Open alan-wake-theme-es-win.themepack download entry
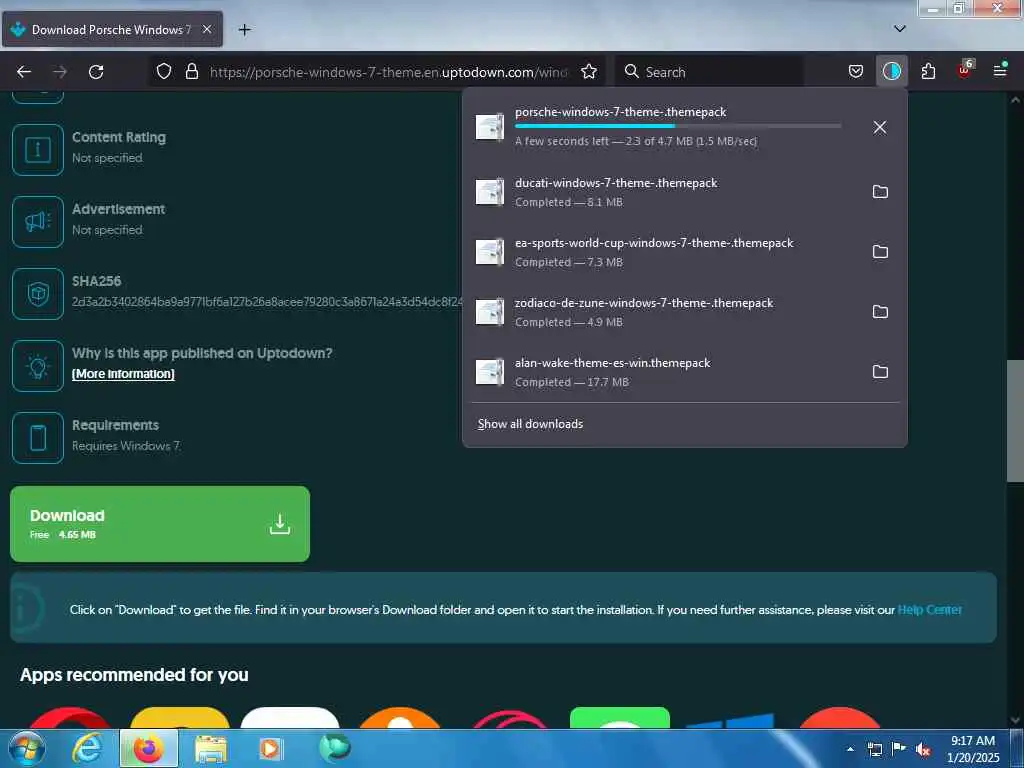This screenshot has height=768, width=1024. [x=663, y=372]
